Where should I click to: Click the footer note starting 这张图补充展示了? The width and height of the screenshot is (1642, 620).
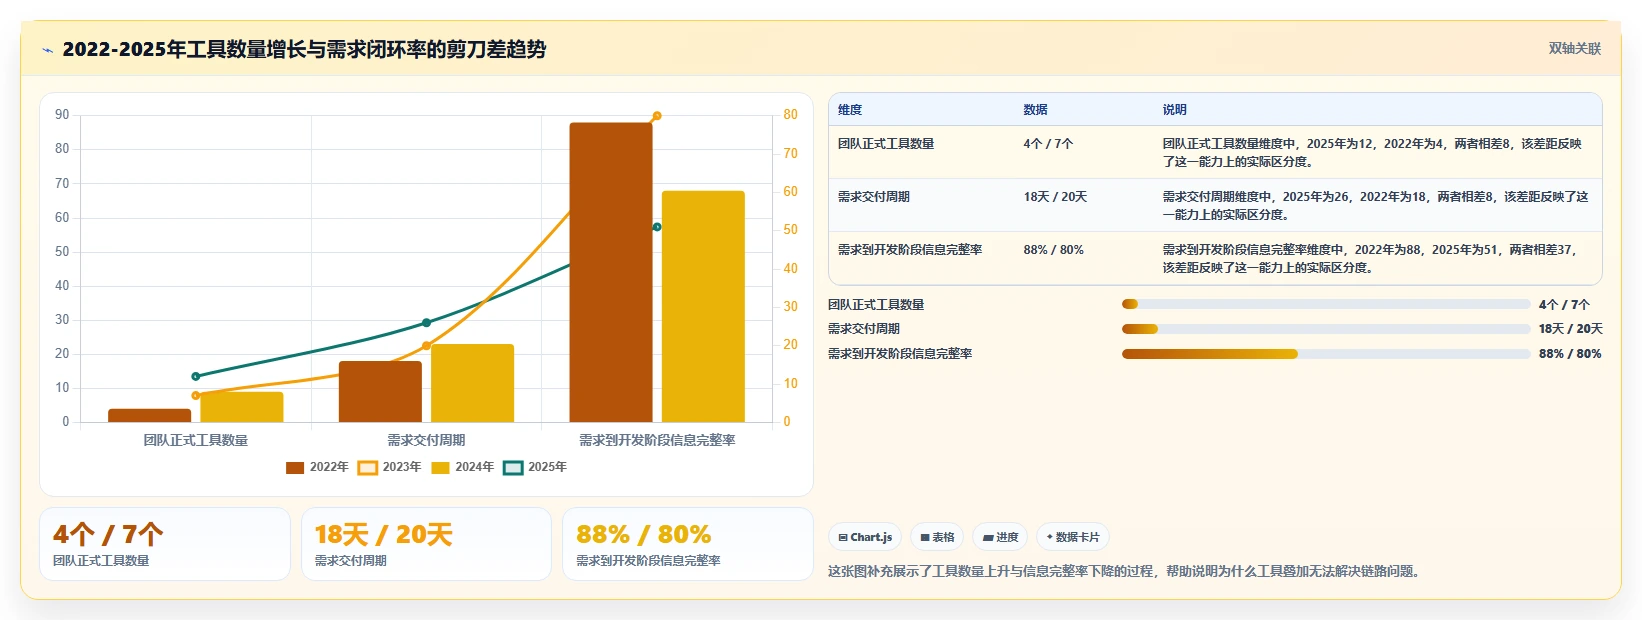point(1126,572)
